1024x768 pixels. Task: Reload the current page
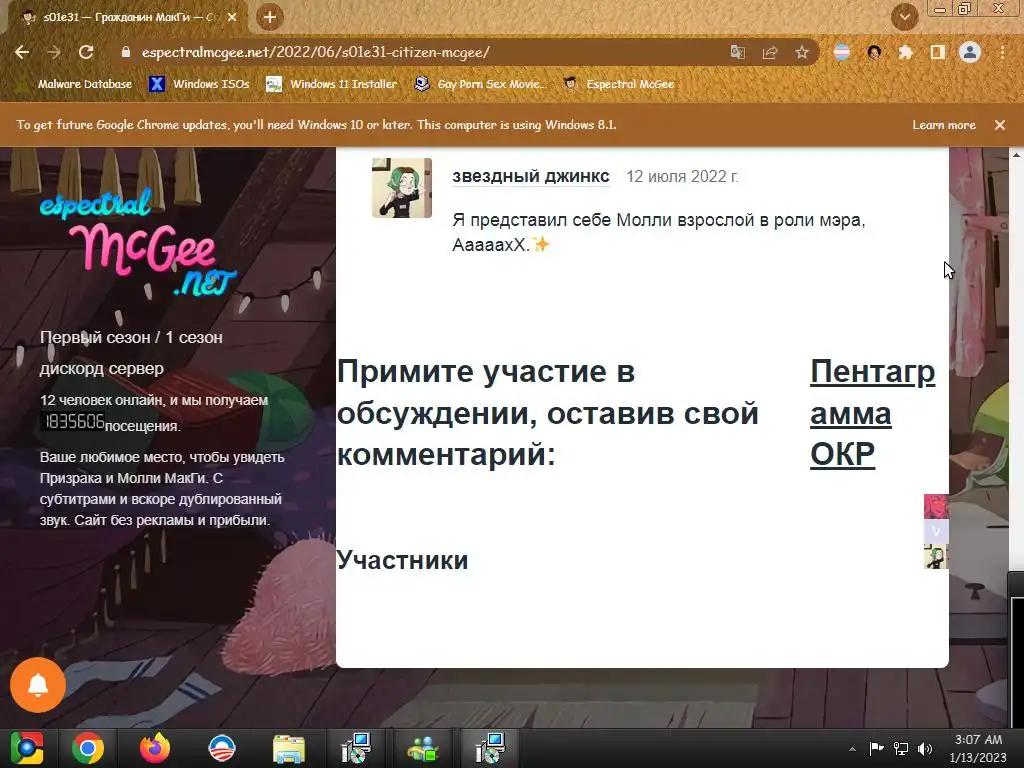pos(86,52)
